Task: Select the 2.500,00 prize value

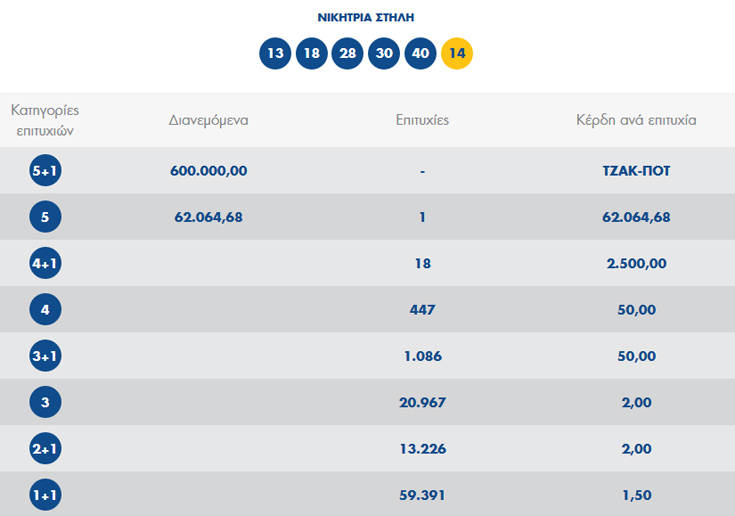Action: point(636,264)
